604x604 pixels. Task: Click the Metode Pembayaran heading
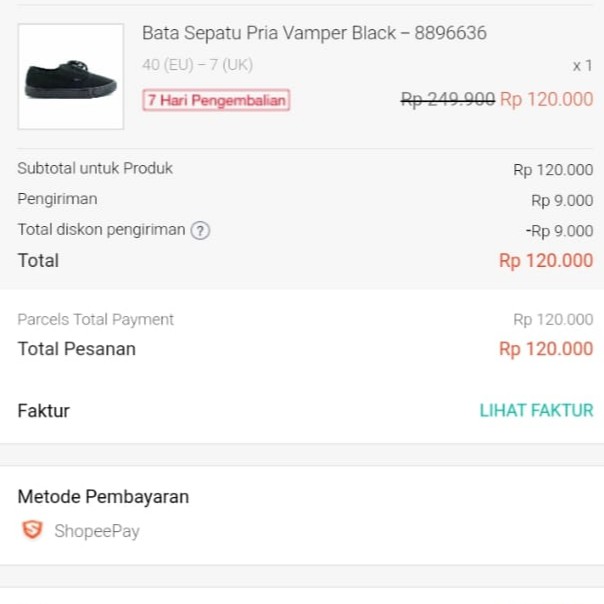(103, 496)
